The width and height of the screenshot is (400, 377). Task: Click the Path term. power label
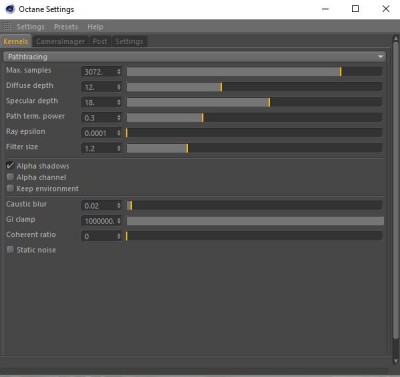click(35, 116)
